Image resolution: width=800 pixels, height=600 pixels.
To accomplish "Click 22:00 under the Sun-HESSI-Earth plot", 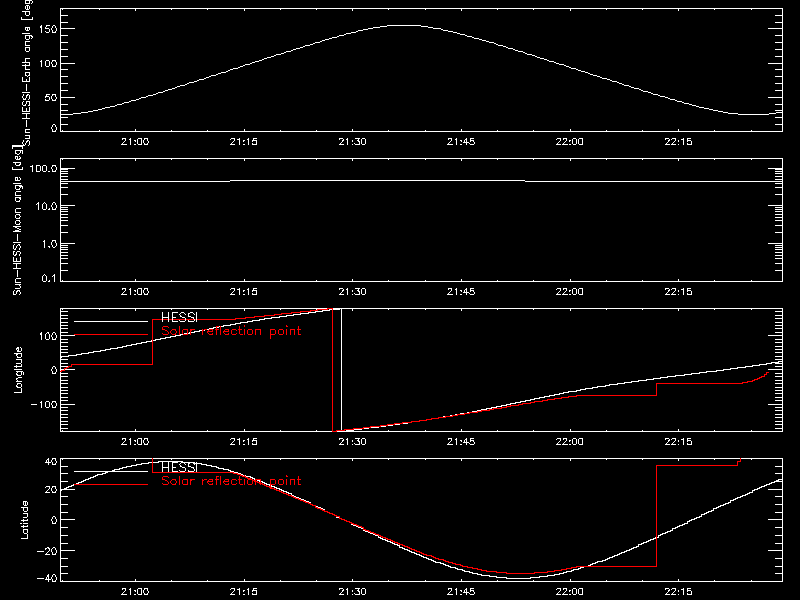I will [570, 142].
